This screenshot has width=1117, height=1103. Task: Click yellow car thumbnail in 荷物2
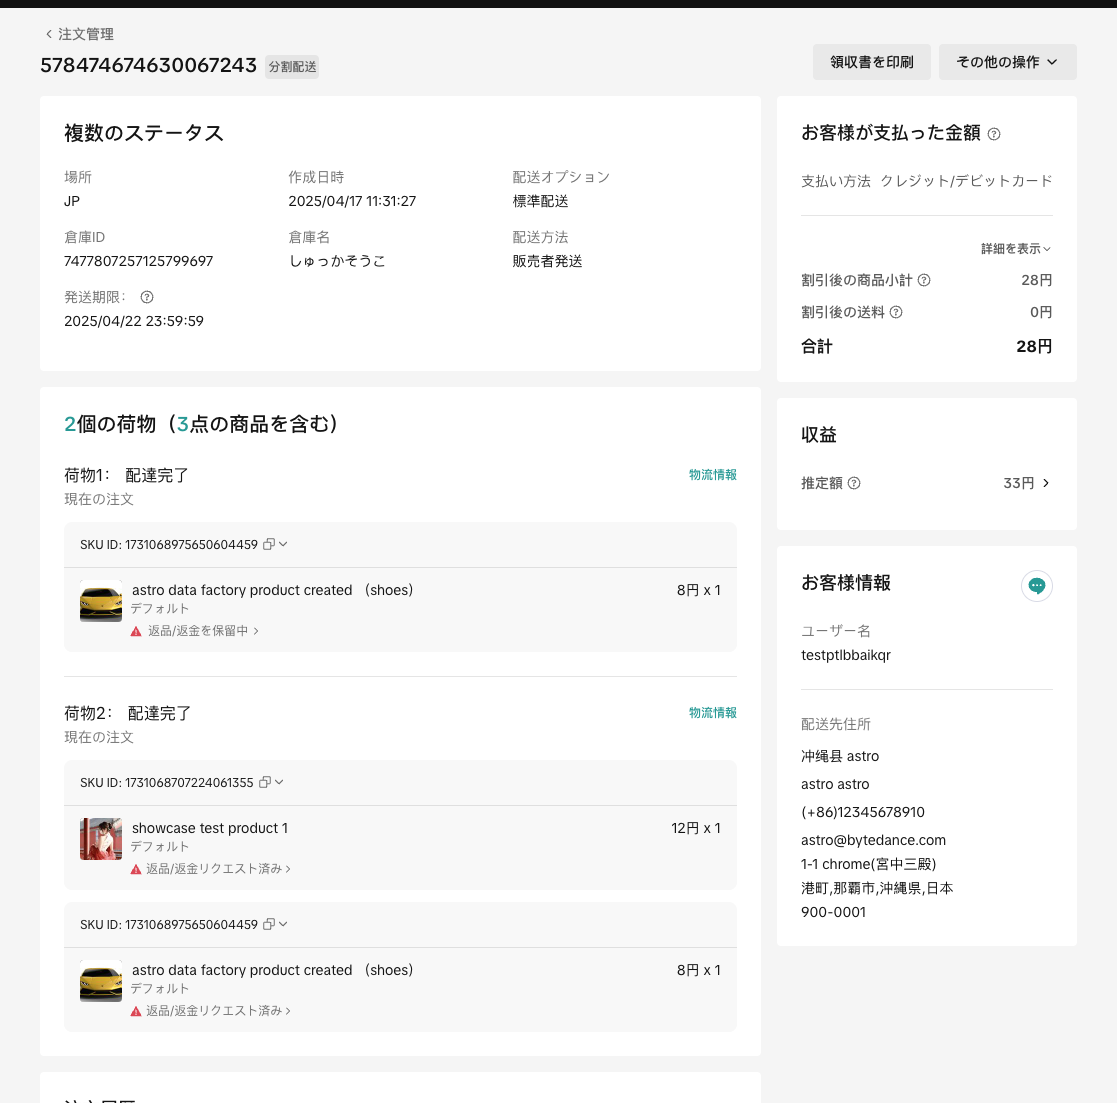tap(100, 980)
